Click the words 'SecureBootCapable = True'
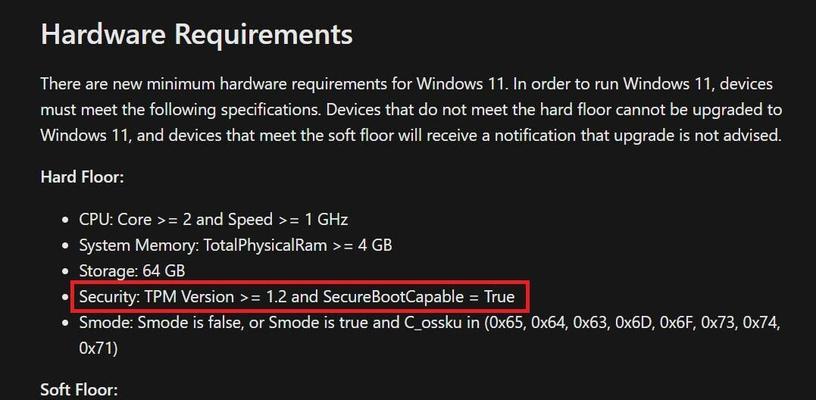 point(418,297)
